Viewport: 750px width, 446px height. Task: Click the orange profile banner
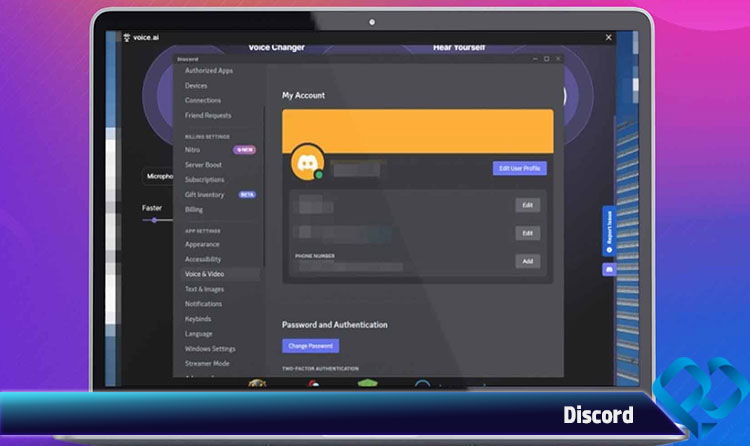pyautogui.click(x=418, y=131)
